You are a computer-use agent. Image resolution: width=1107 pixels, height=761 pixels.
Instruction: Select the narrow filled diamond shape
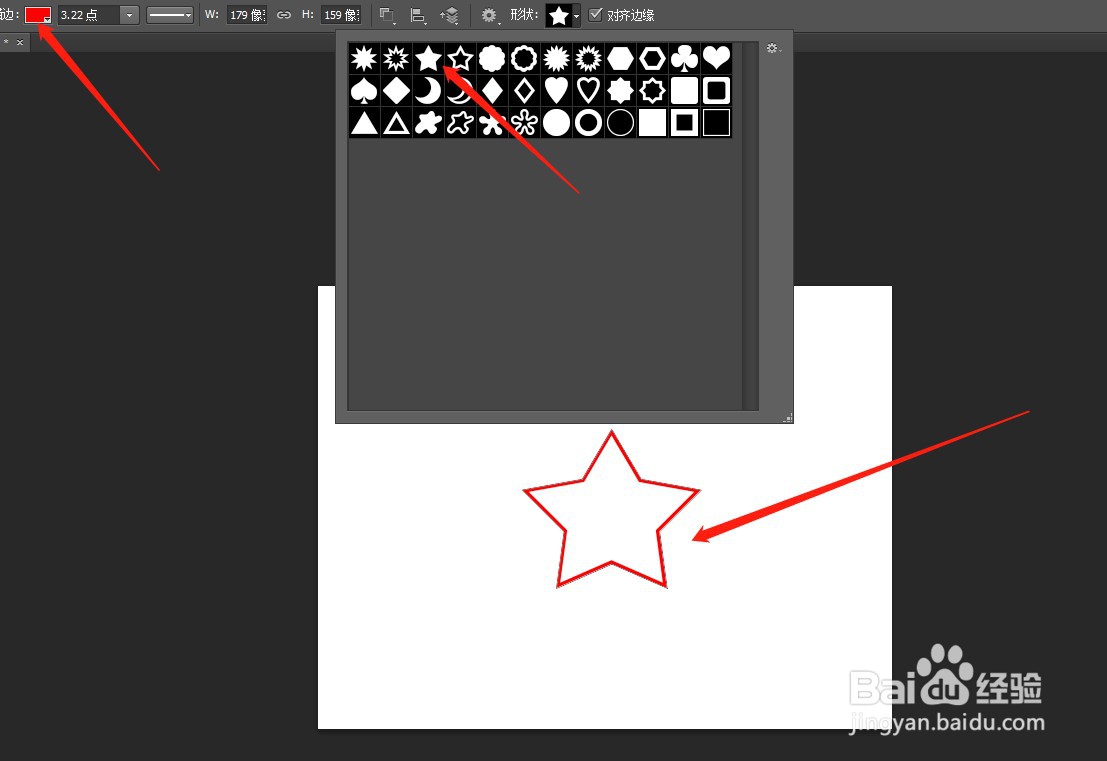coord(492,90)
